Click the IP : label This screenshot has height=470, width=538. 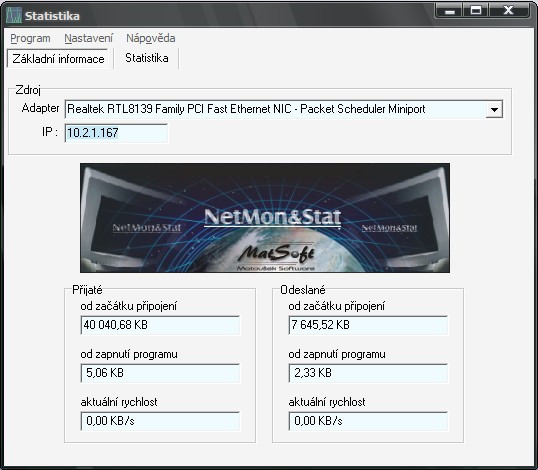tap(50, 132)
